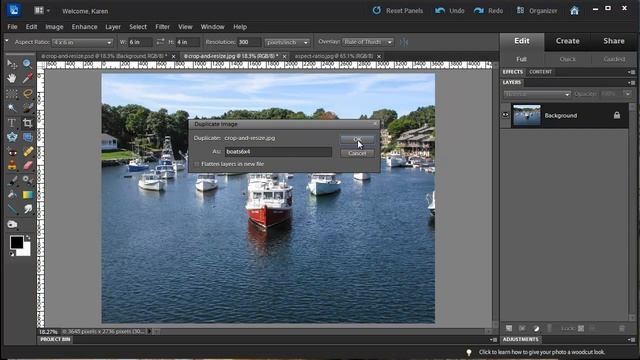Click Cancel in Duplicate Image dialog
640x360 pixels.
(x=357, y=153)
